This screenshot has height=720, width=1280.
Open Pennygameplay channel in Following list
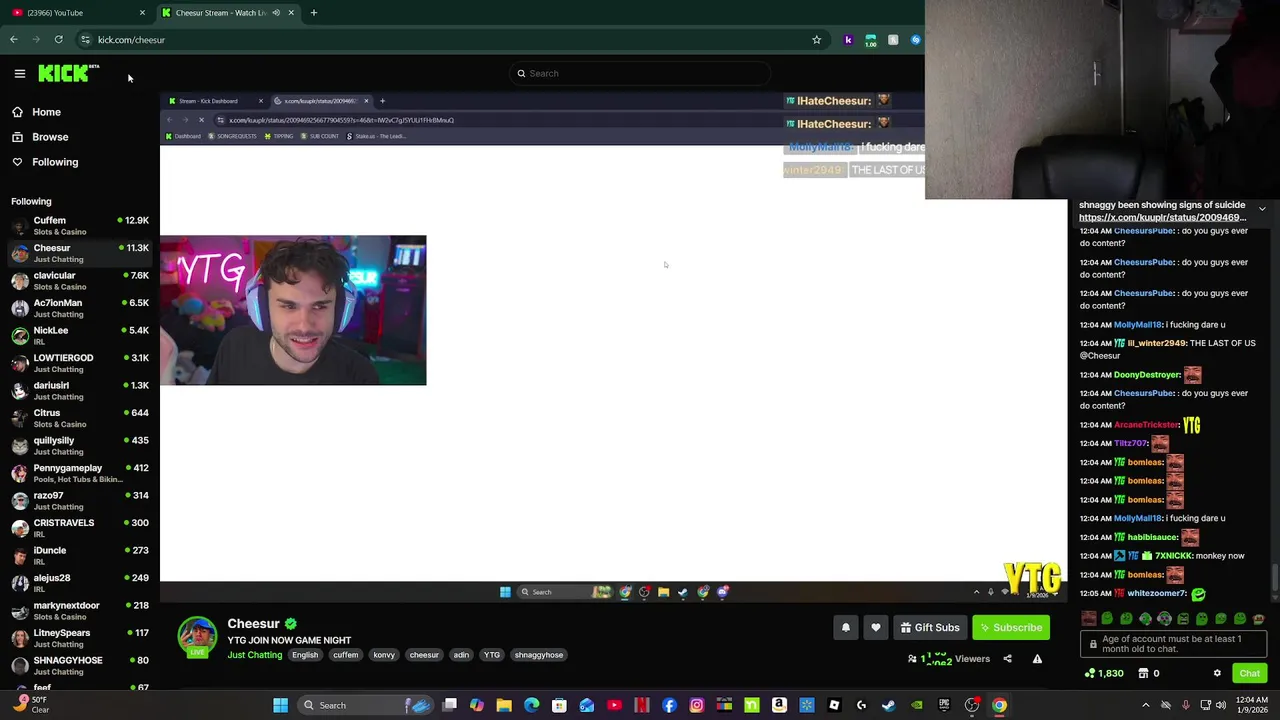[80, 473]
